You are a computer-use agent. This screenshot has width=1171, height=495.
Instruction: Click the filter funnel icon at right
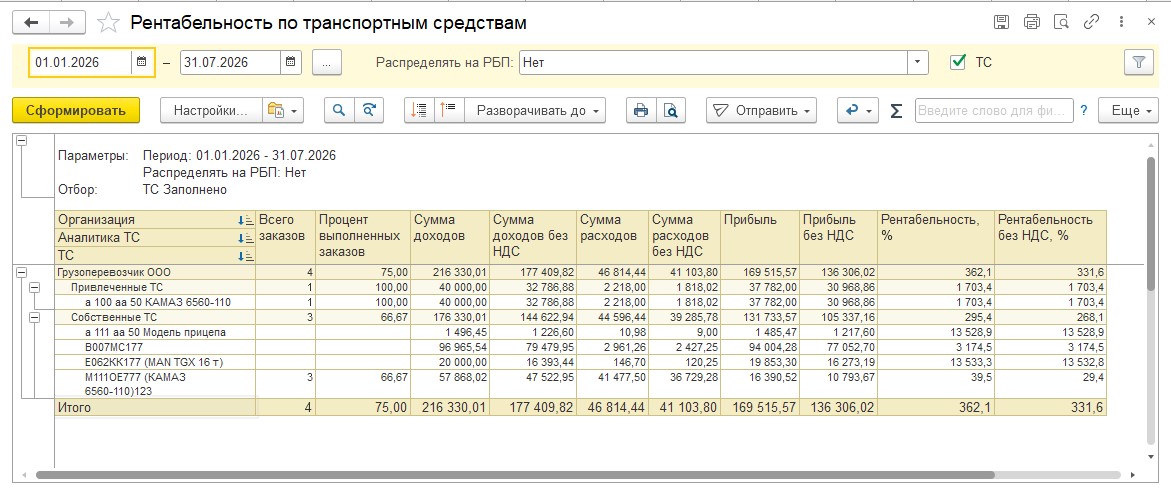[x=1138, y=63]
